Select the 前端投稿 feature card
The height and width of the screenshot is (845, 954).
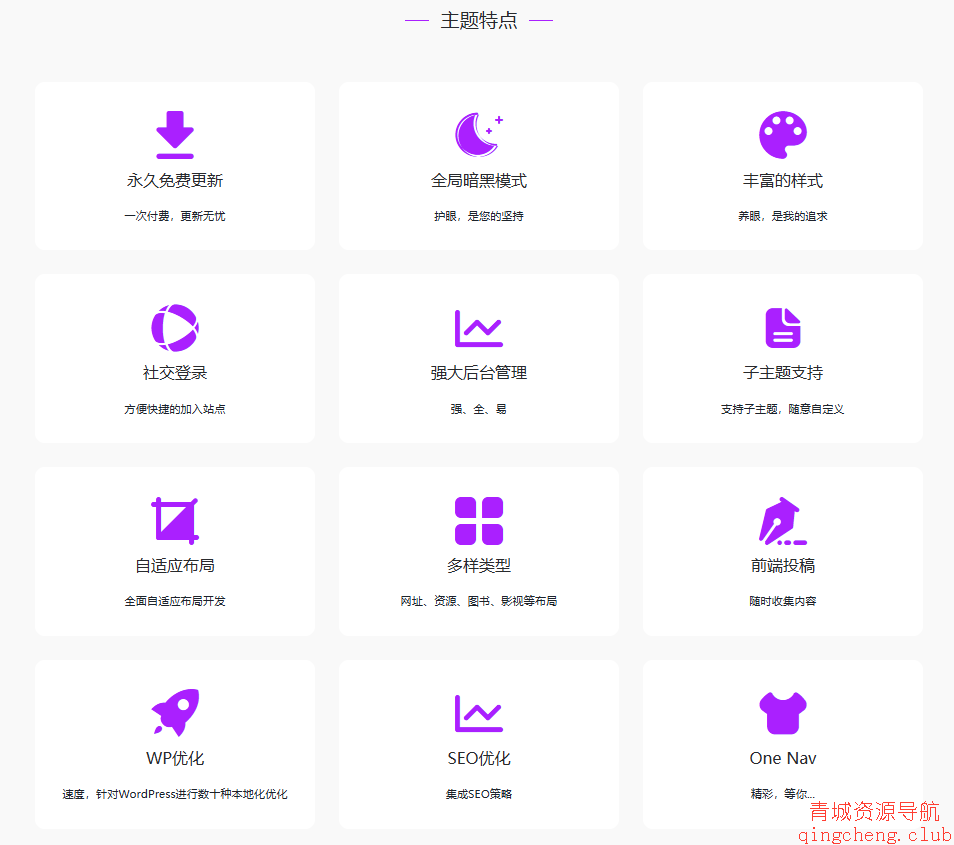[x=782, y=551]
